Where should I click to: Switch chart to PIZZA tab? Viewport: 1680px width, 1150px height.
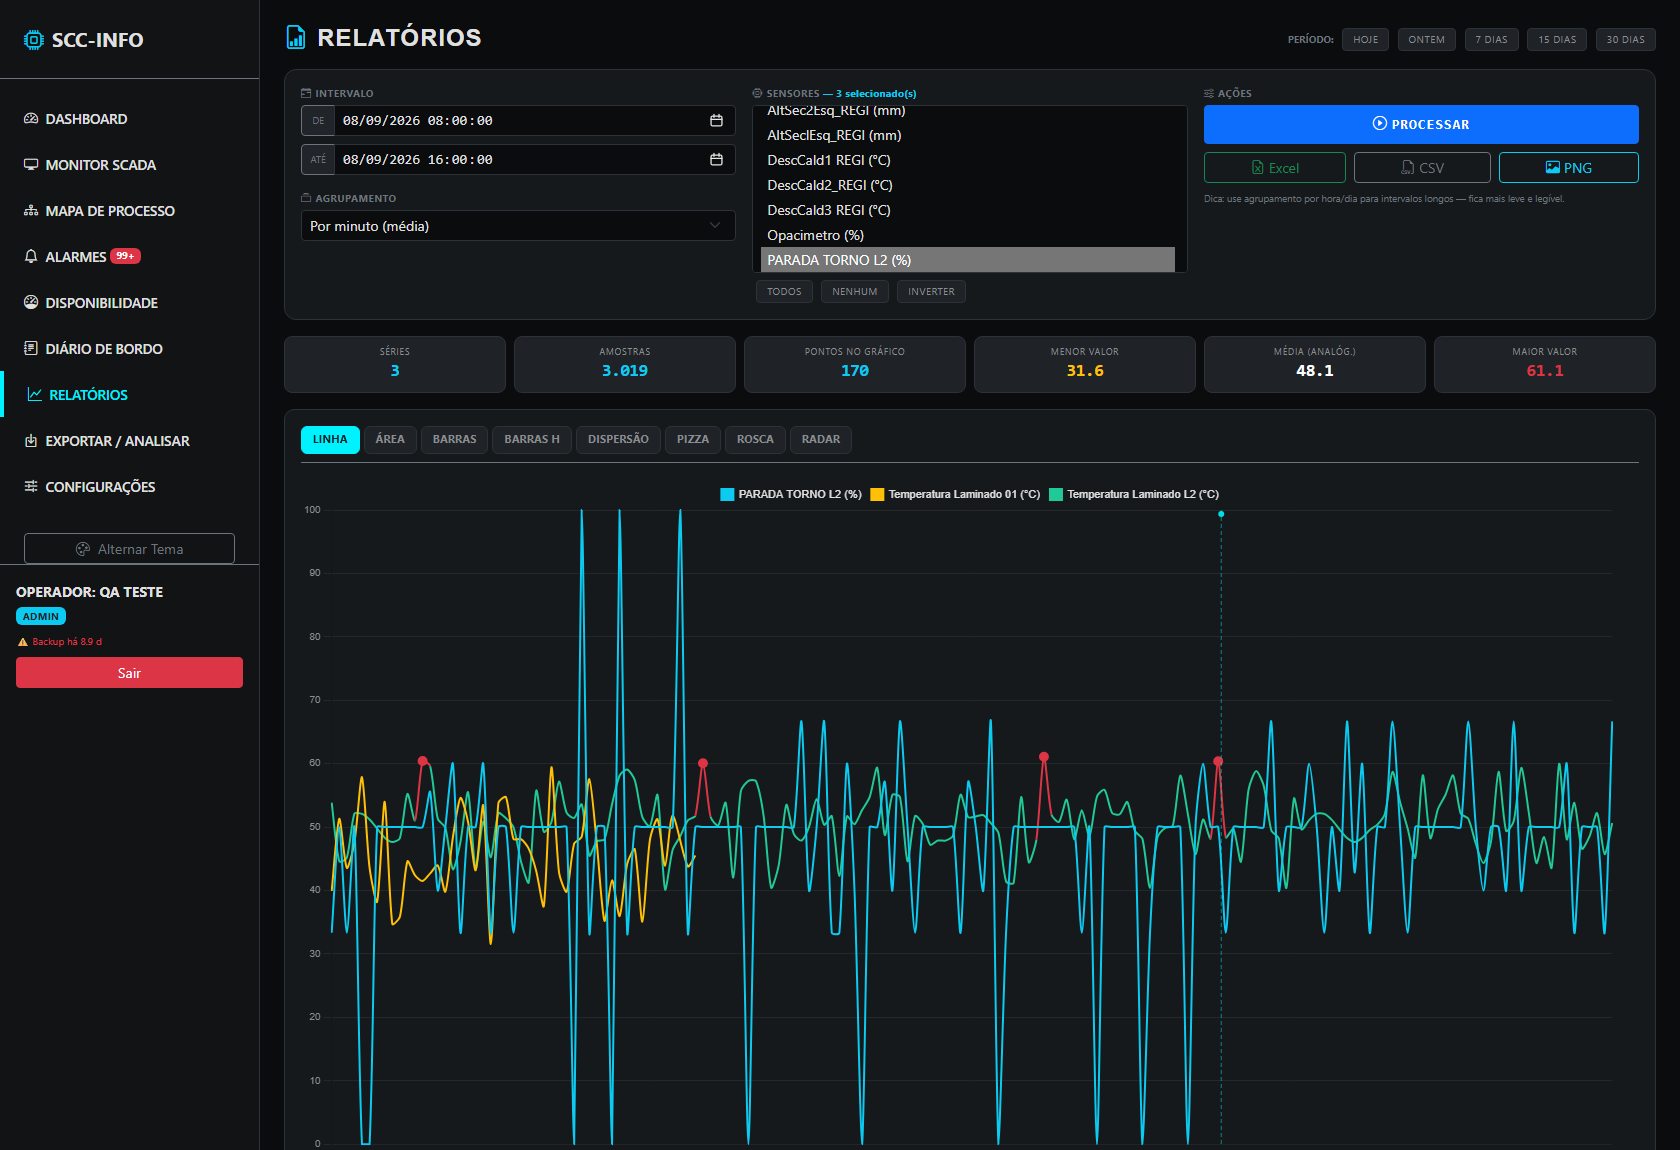[692, 440]
